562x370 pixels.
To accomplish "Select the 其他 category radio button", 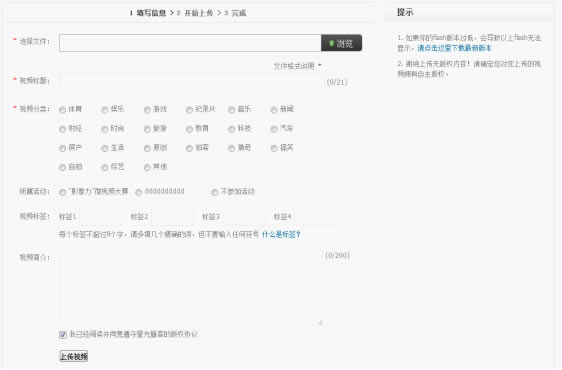I will coord(147,167).
